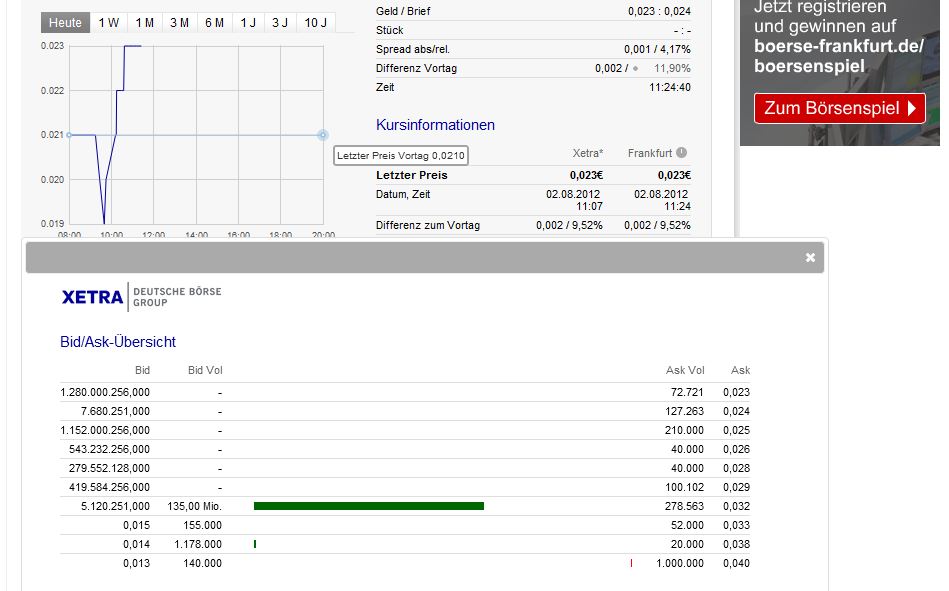Select bid value 7.680.251,000

click(x=116, y=411)
